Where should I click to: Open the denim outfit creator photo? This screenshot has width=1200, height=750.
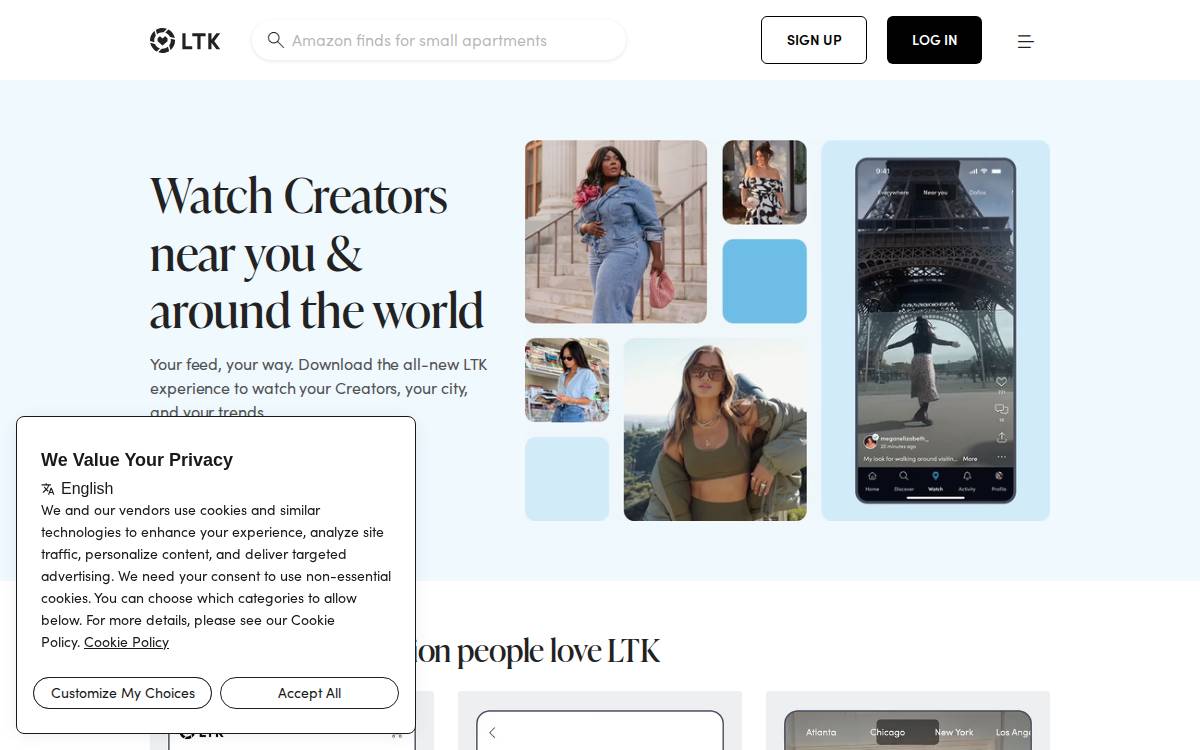tap(616, 232)
